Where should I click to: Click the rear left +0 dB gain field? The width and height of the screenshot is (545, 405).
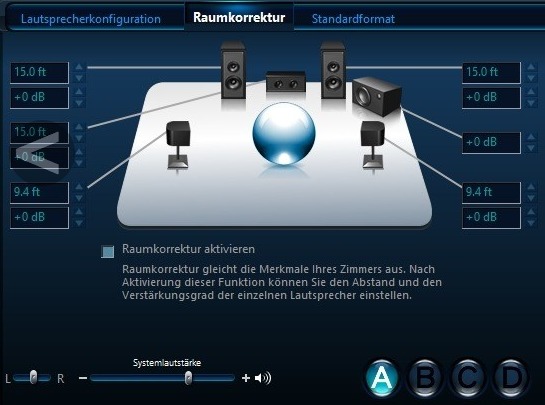(40, 218)
